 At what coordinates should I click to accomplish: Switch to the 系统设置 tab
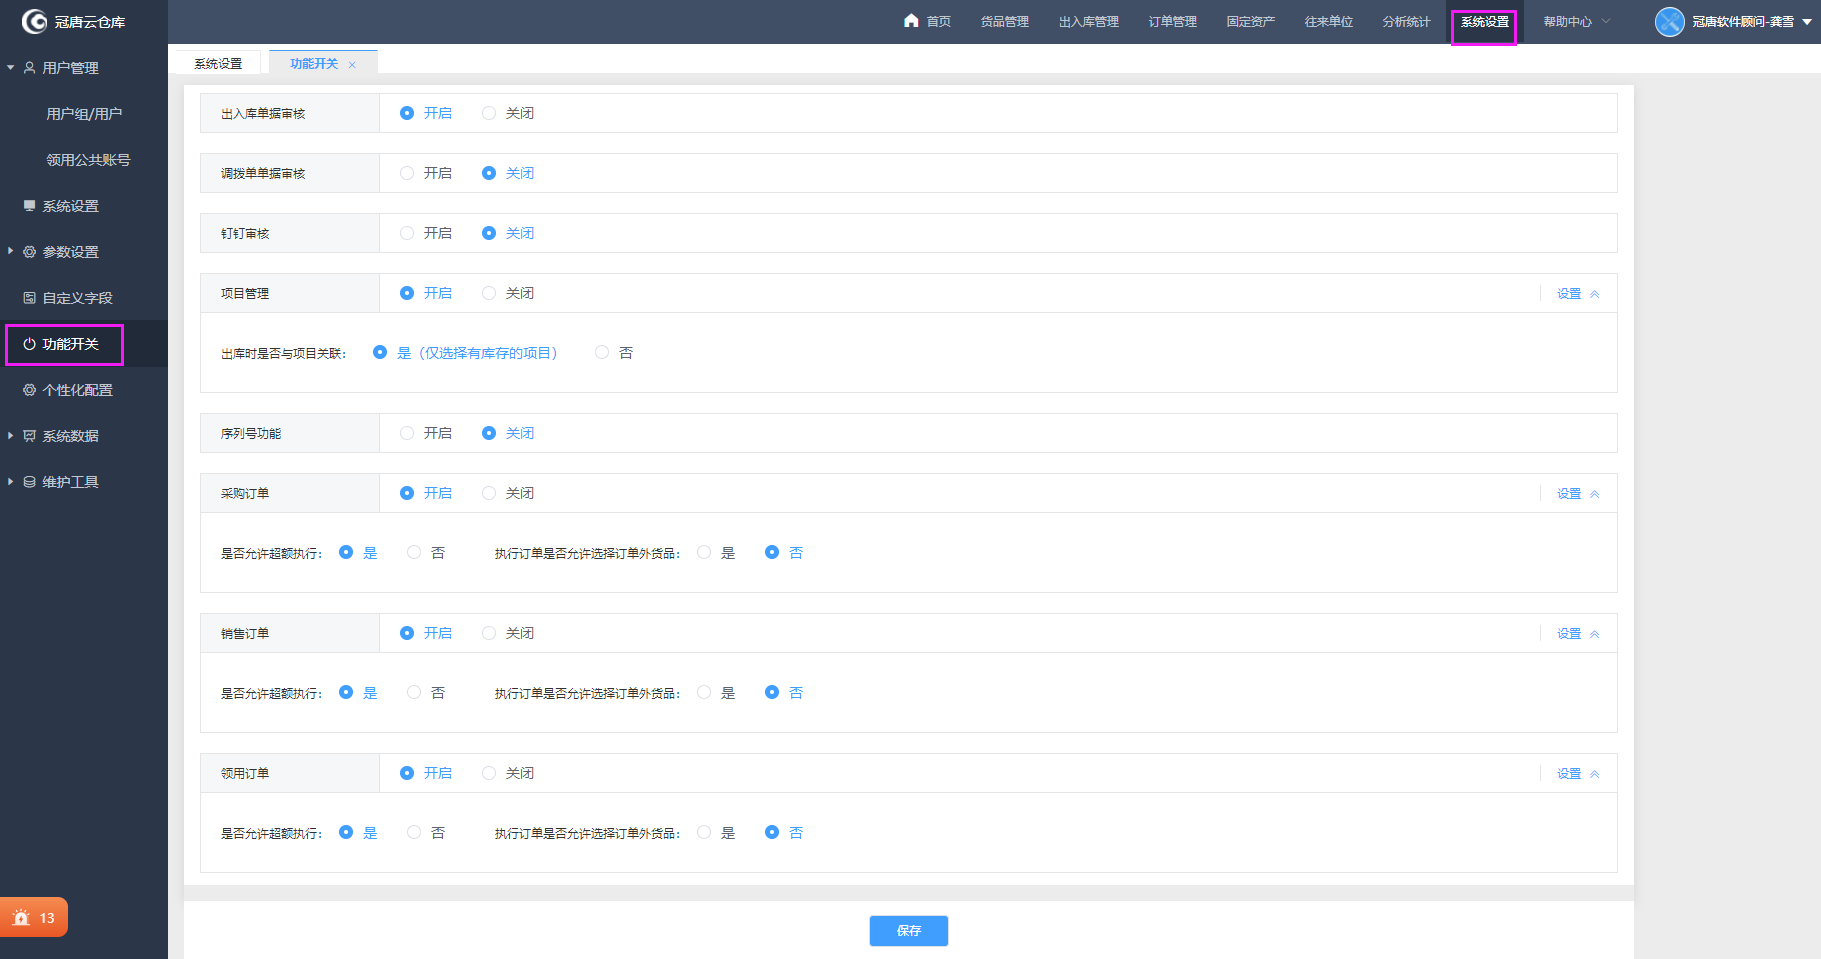[218, 63]
